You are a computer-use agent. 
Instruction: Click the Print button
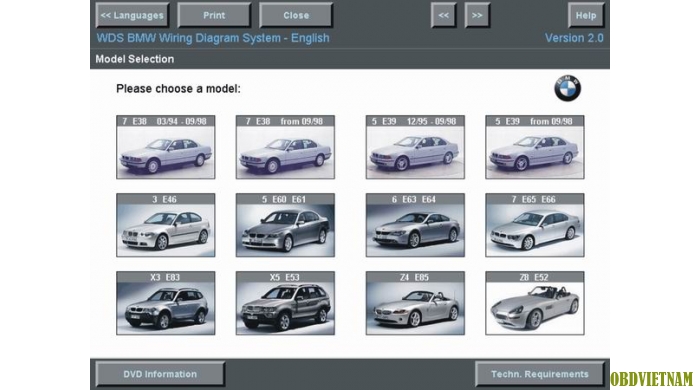click(214, 15)
